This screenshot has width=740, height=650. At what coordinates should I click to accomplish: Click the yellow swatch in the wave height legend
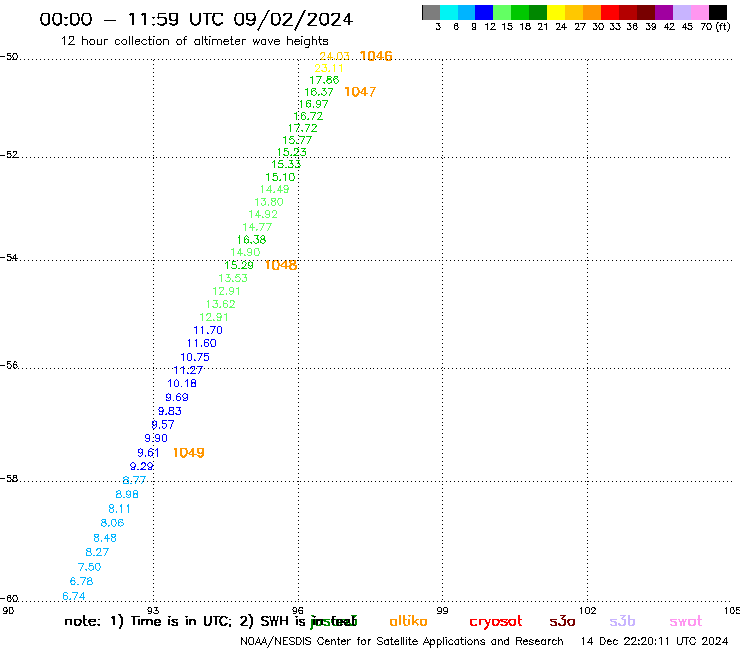click(x=556, y=12)
